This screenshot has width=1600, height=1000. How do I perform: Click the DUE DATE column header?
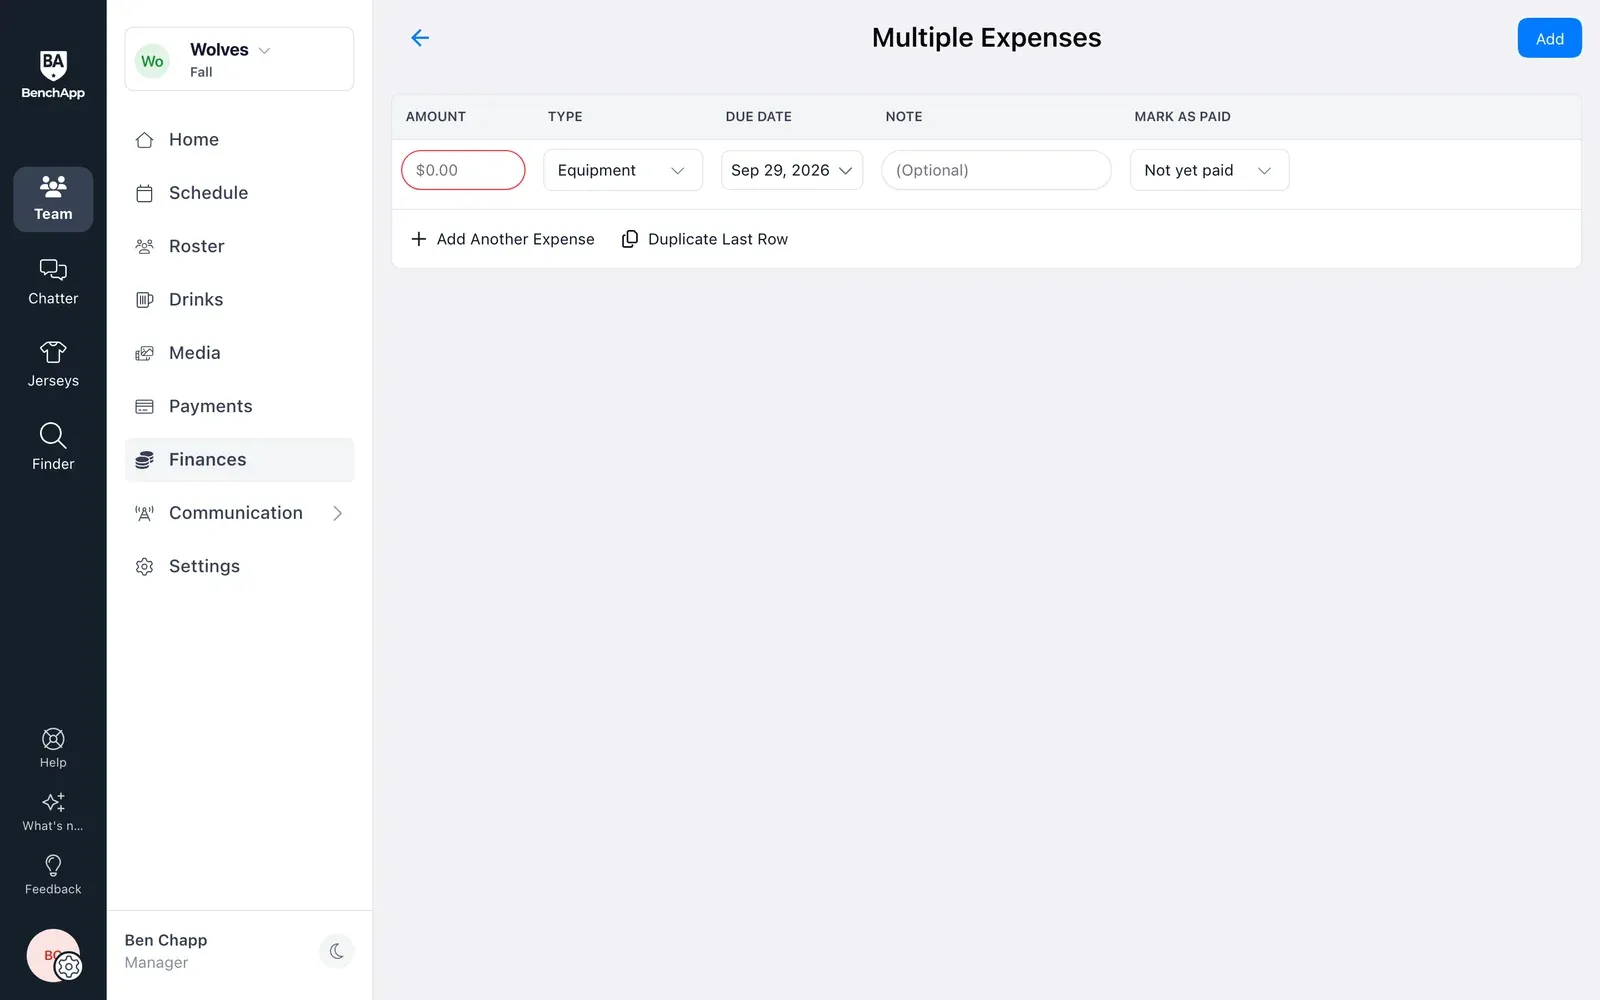759,117
